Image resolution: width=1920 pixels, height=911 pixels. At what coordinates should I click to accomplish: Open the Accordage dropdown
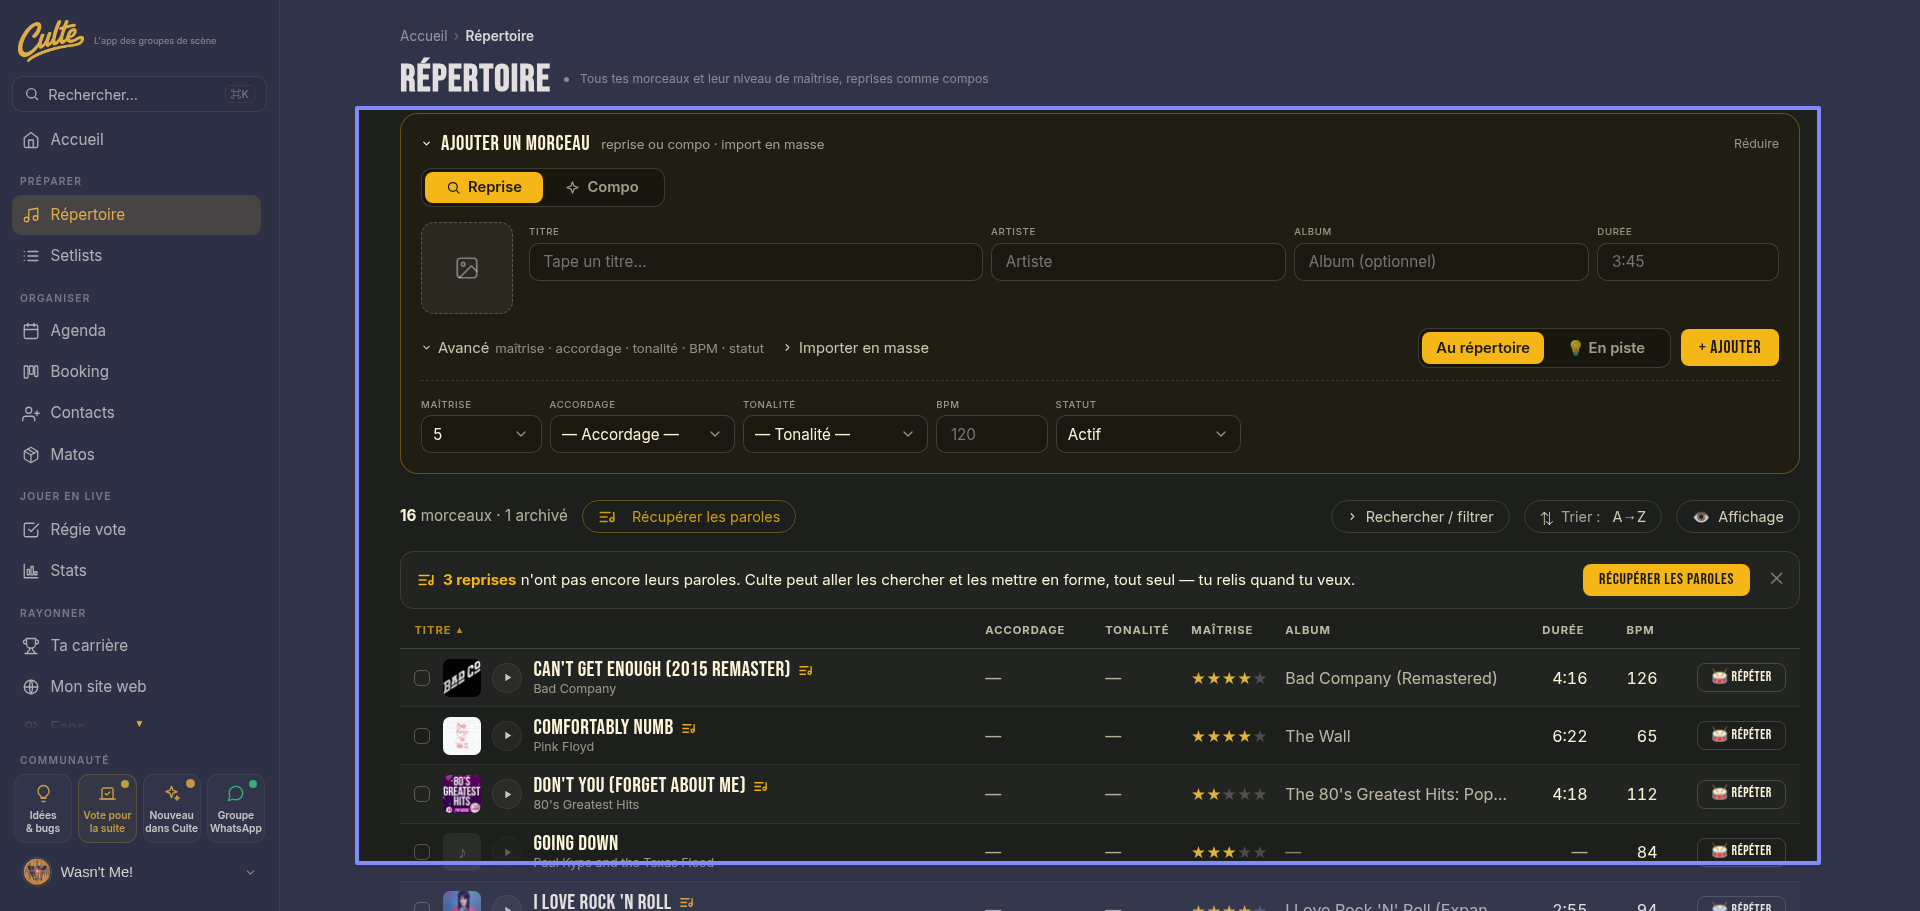[x=642, y=434]
